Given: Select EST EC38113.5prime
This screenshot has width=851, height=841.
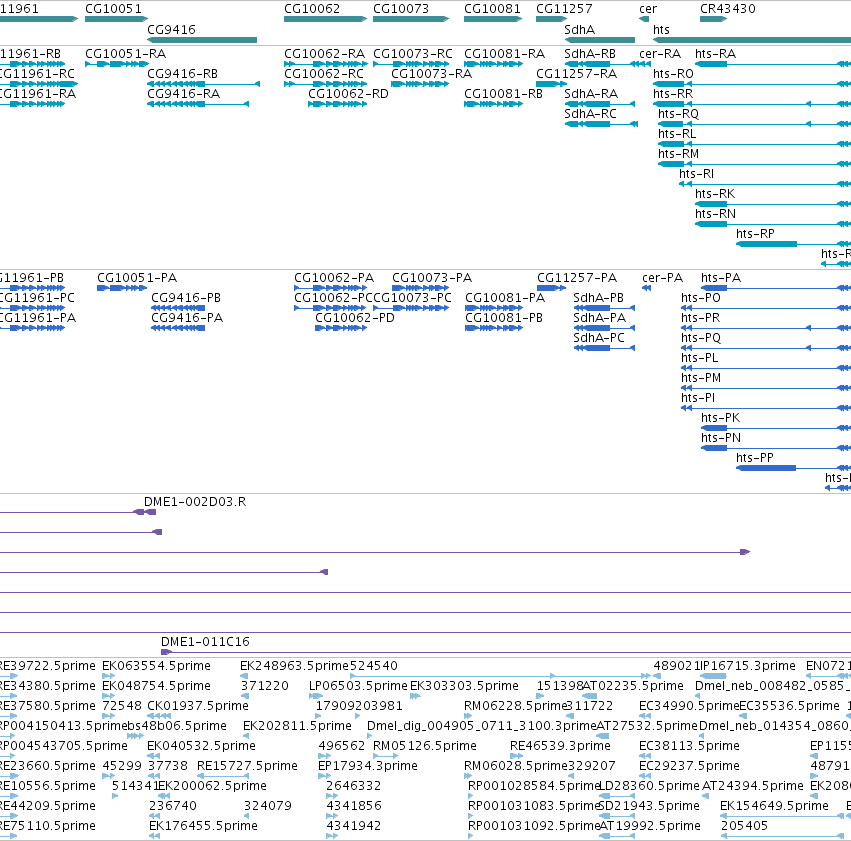Looking at the screenshot, I should pyautogui.click(x=689, y=746).
